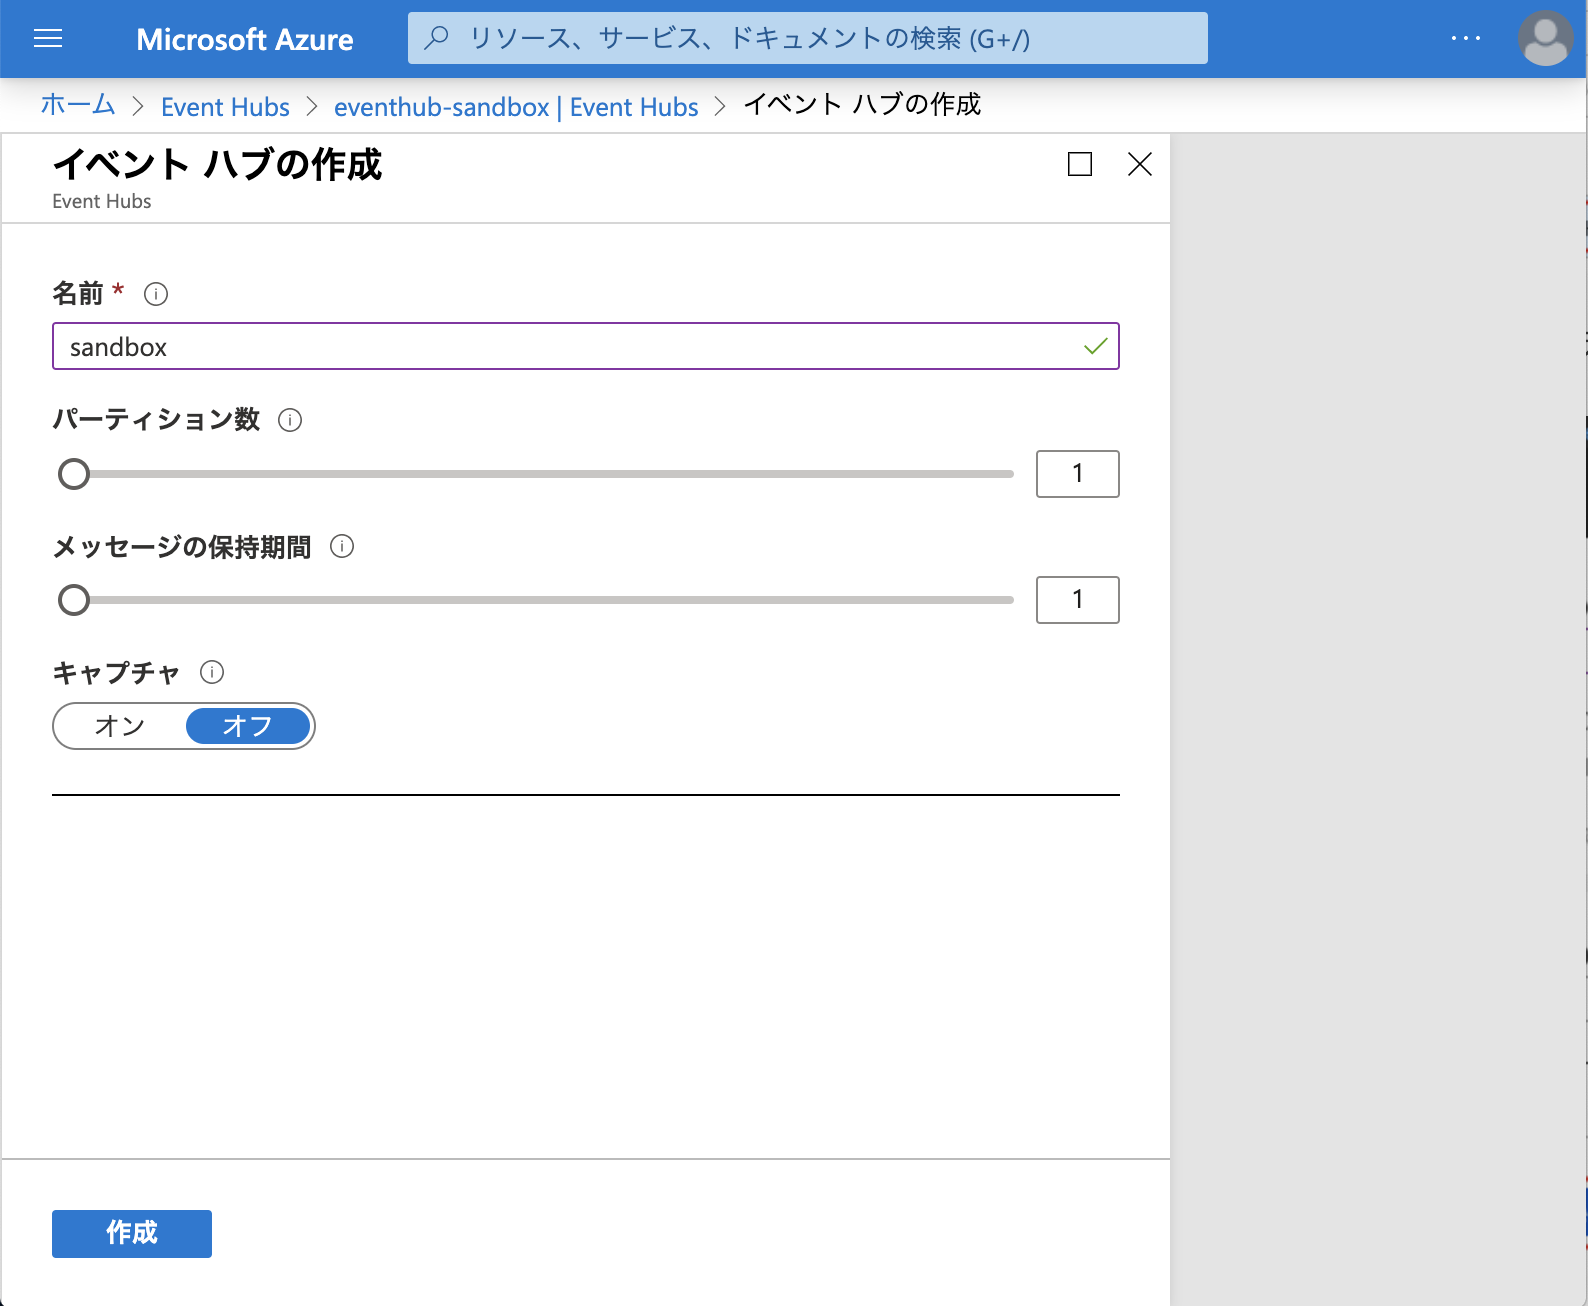This screenshot has width=1588, height=1306.
Task: Show info tooltip for パーティション数
Action: point(290,420)
